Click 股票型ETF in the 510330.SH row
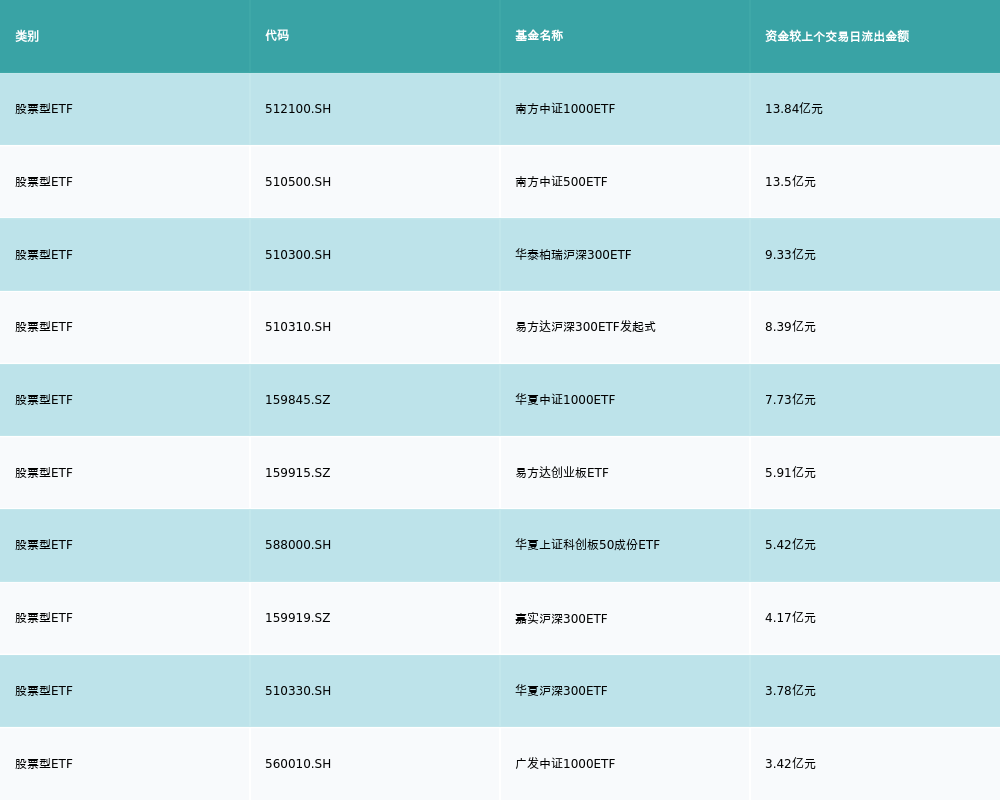 44,691
